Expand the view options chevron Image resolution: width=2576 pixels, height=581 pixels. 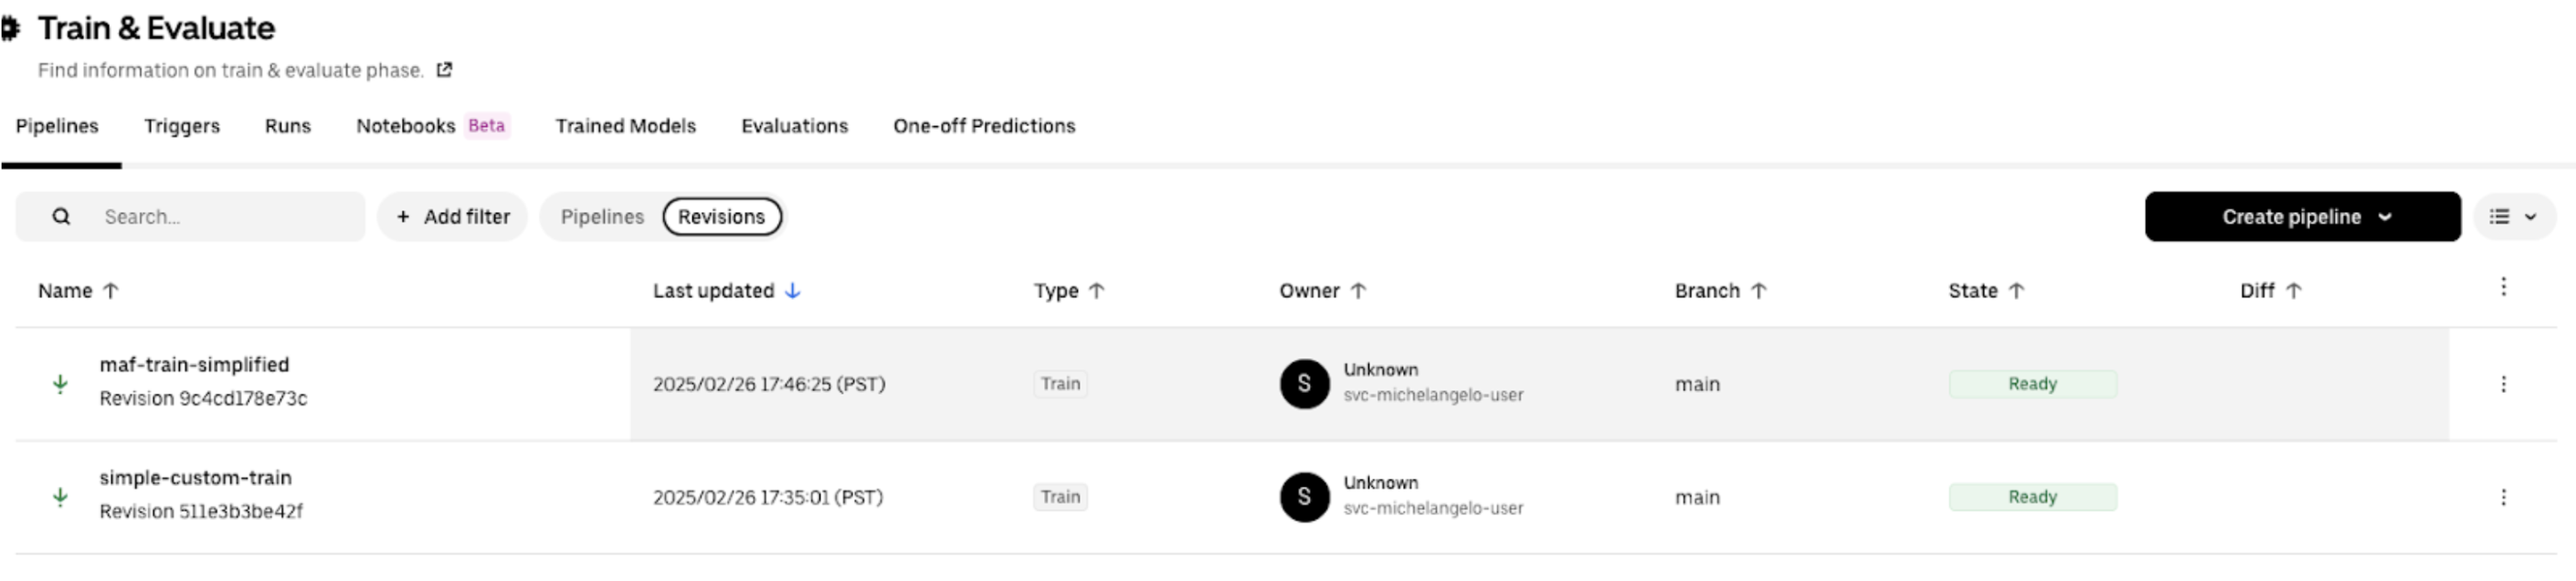pos(2530,216)
